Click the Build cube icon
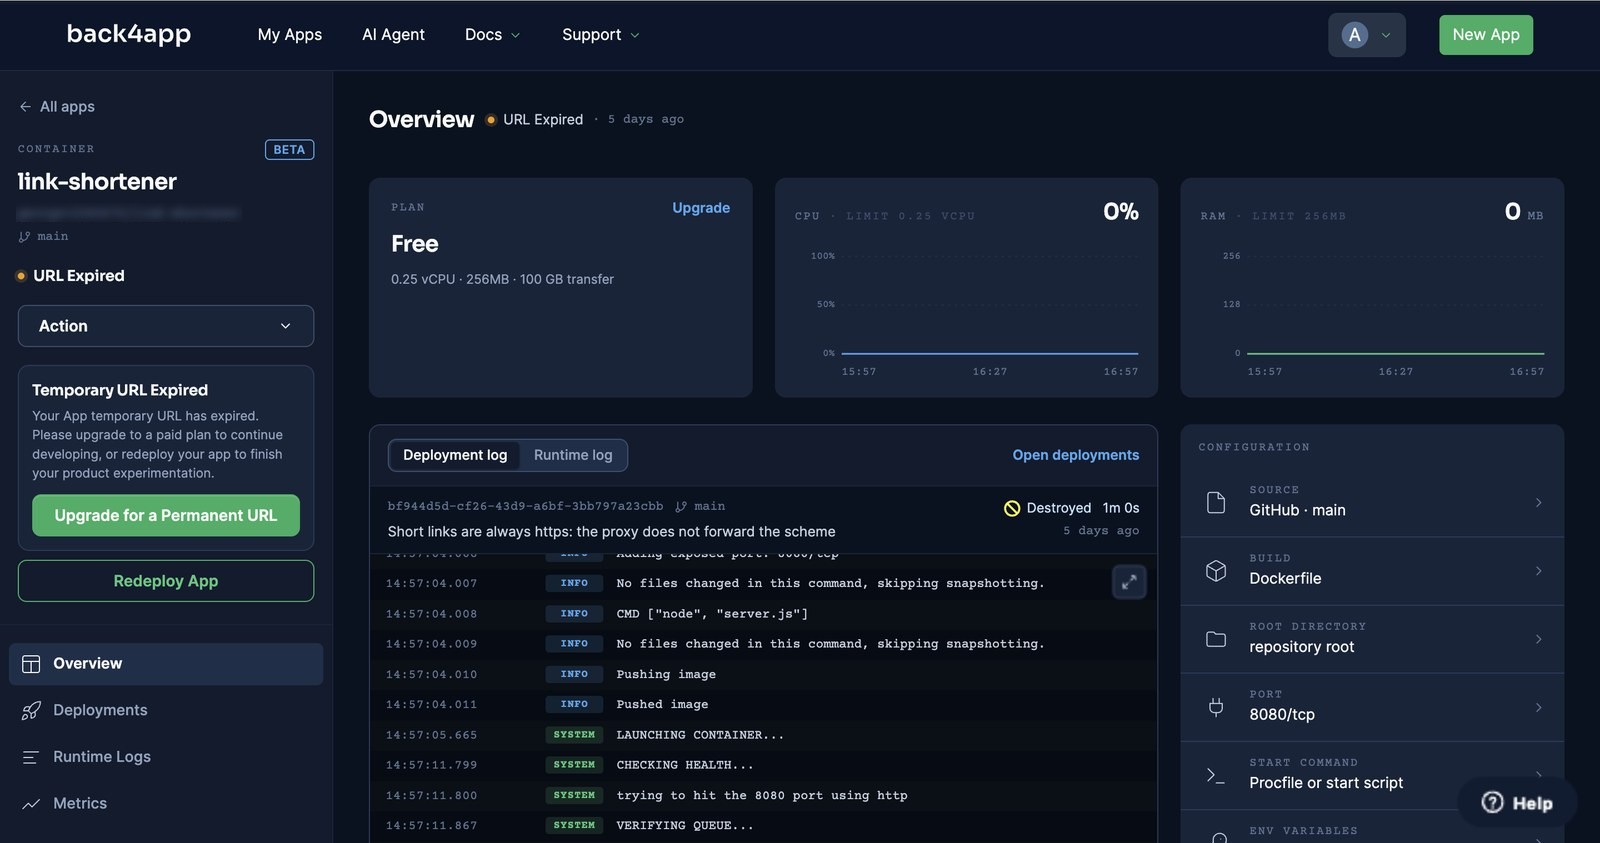Viewport: 1600px width, 843px height. point(1216,571)
